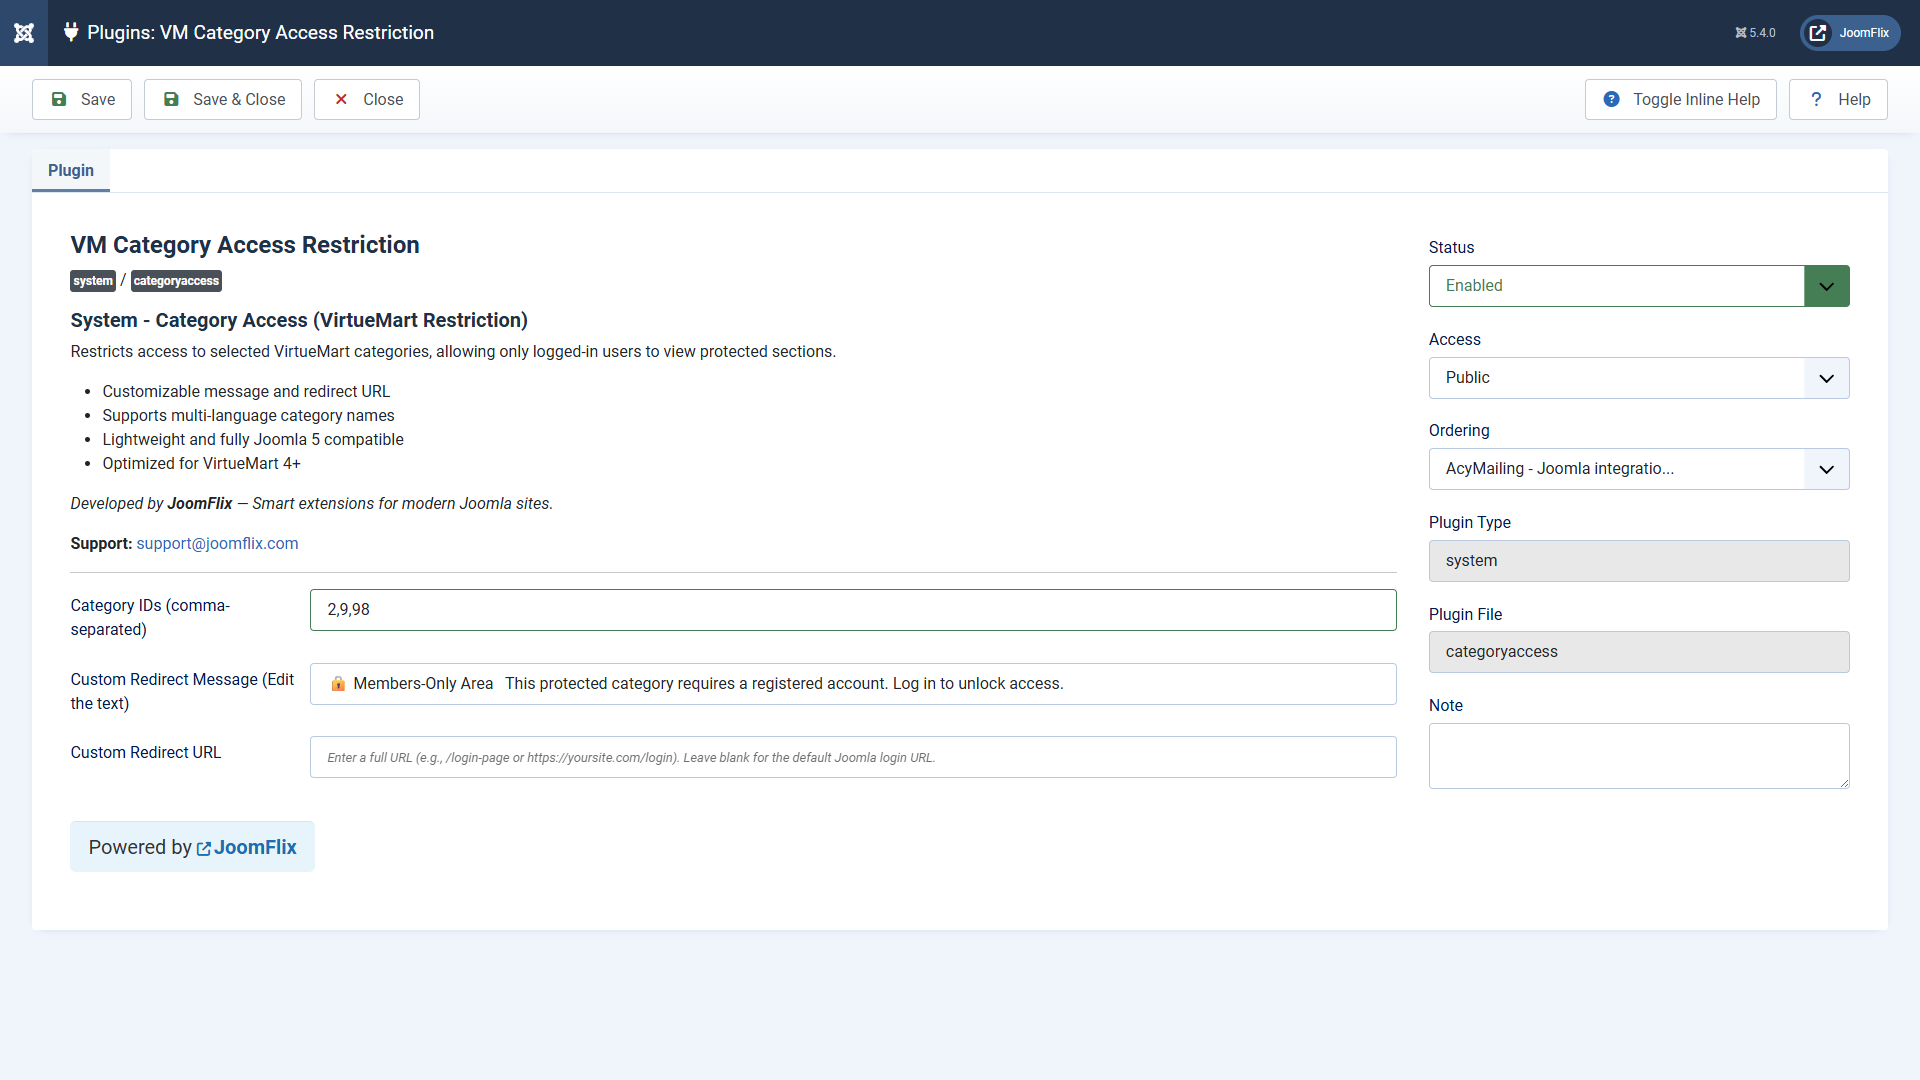Click the Close button with red X
1920x1080 pixels.
[367, 100]
